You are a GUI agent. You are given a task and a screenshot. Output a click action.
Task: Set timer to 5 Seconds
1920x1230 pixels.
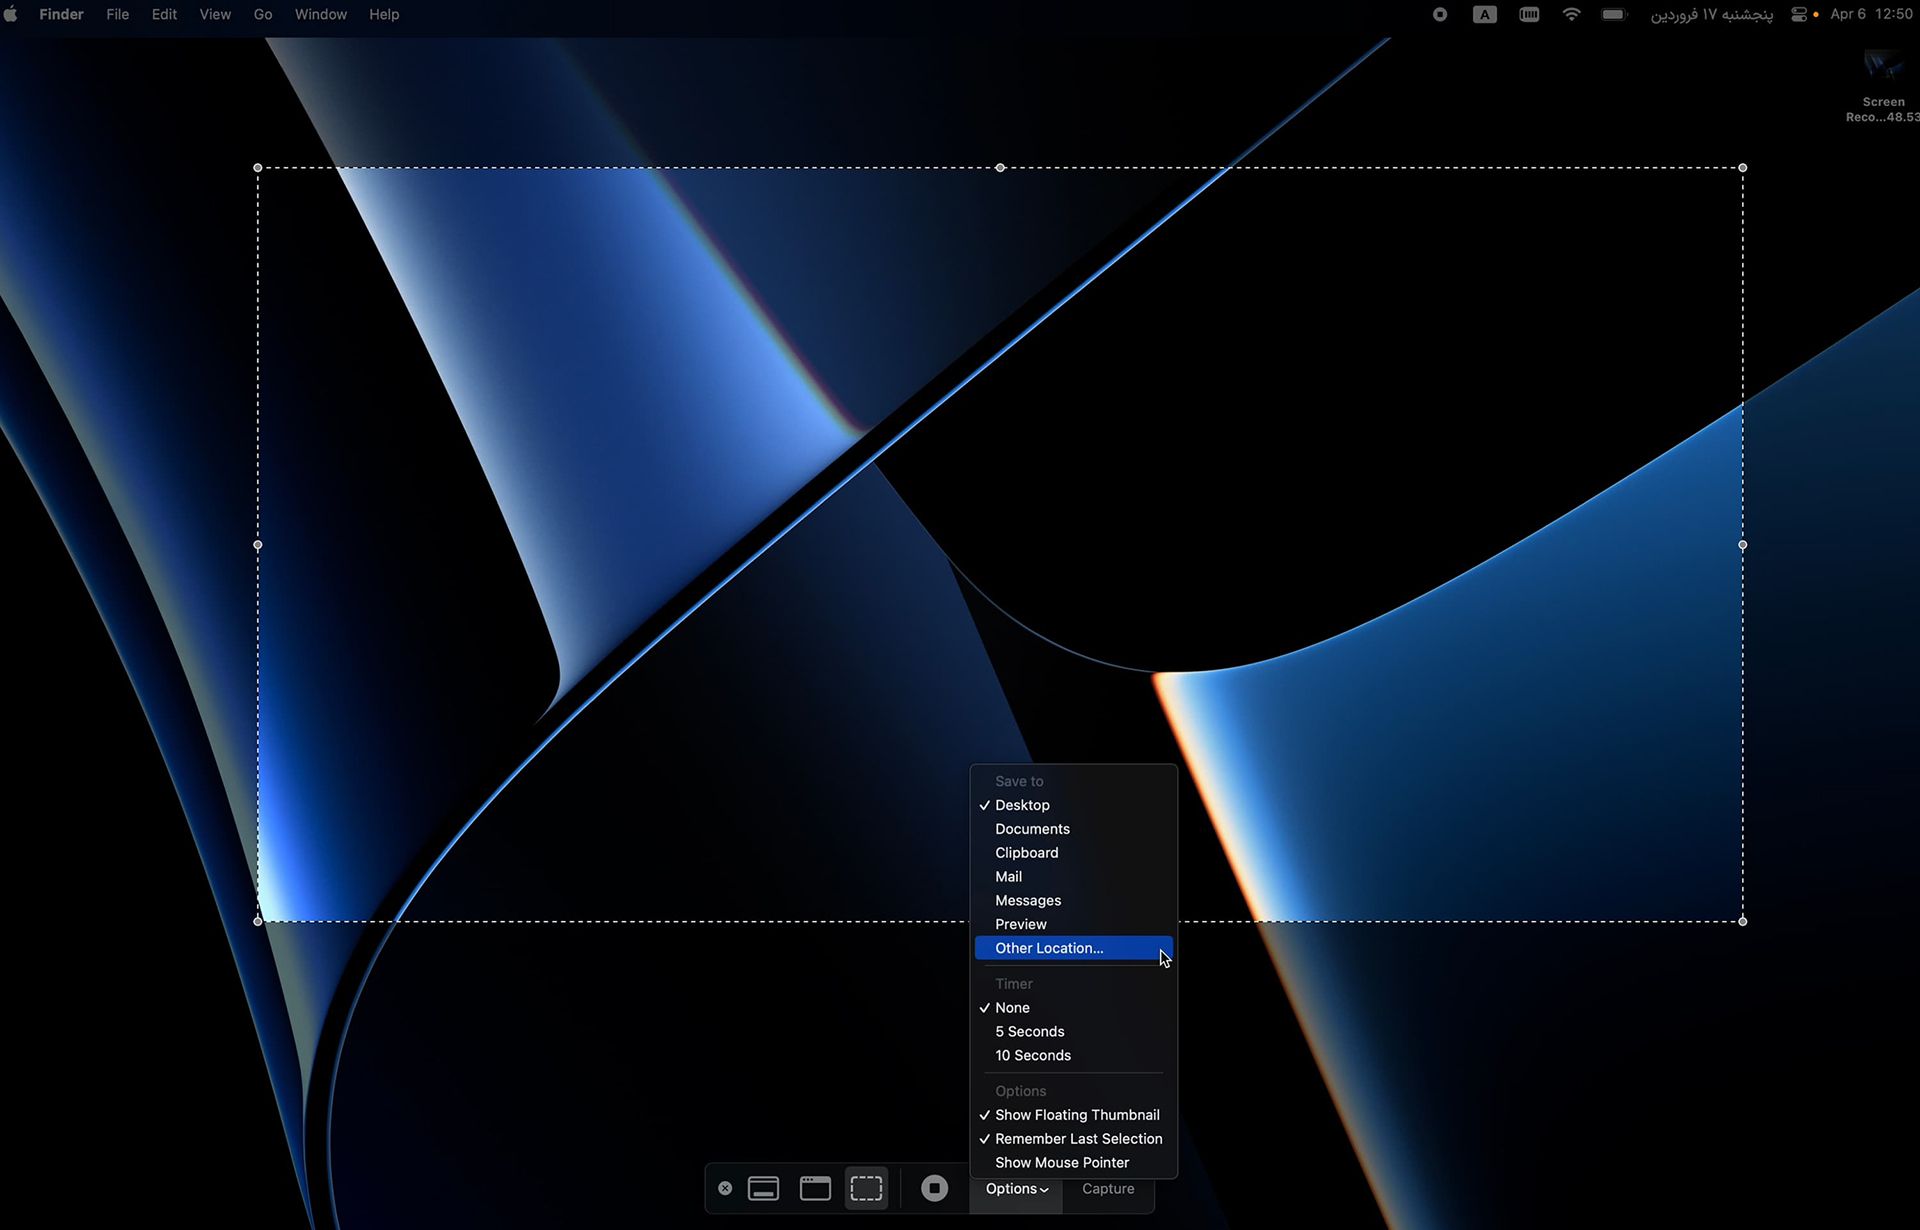[1073, 1032]
